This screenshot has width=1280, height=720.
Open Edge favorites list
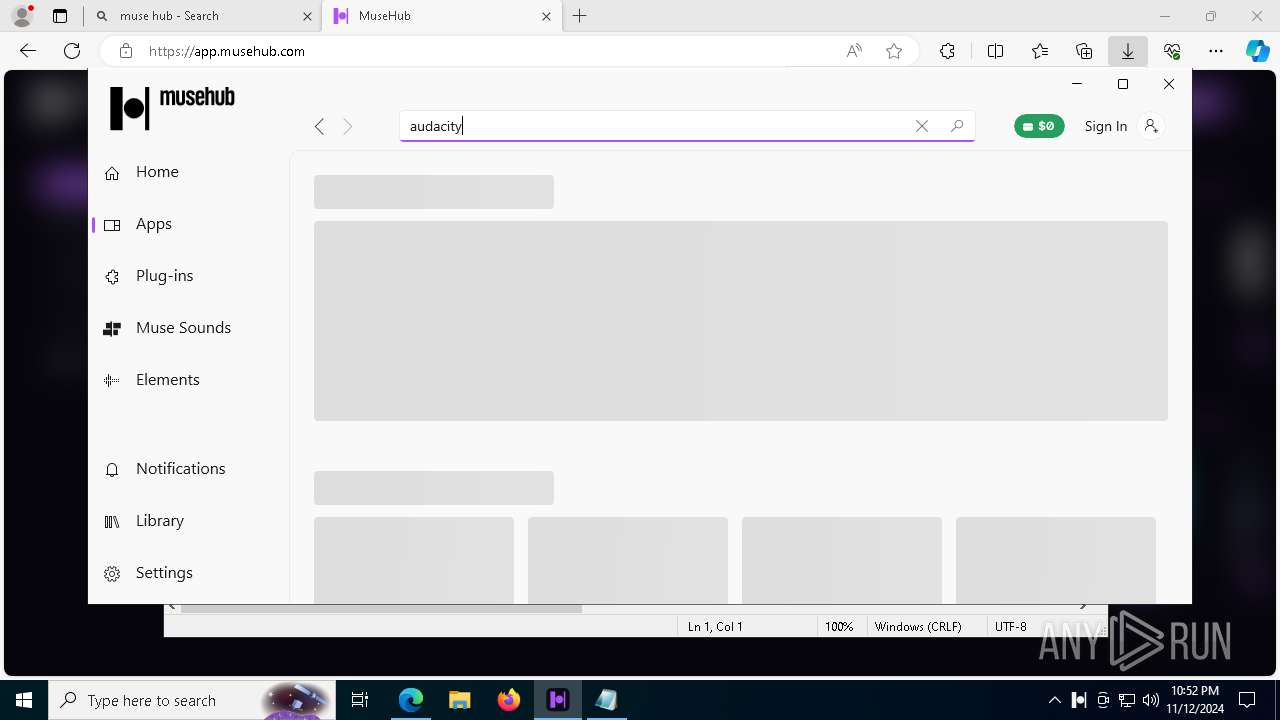(1040, 51)
